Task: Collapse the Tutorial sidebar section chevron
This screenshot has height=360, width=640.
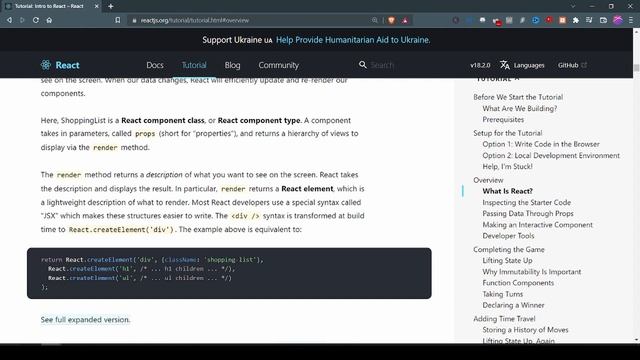Action: 517,79
